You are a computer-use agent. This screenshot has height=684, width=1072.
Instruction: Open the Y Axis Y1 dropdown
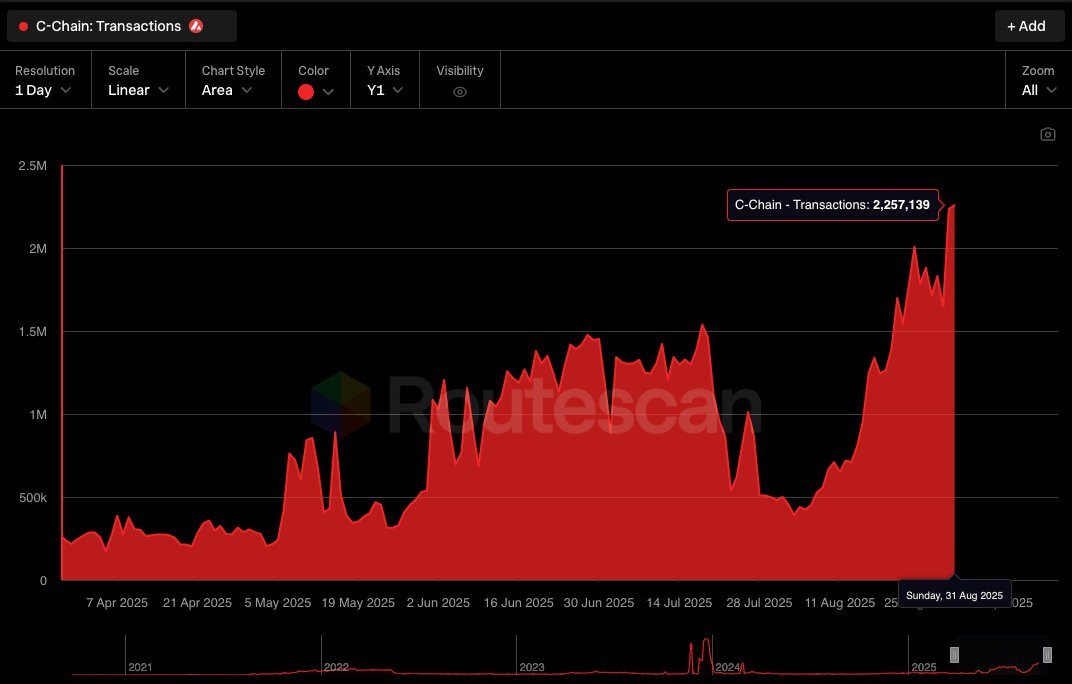point(384,81)
